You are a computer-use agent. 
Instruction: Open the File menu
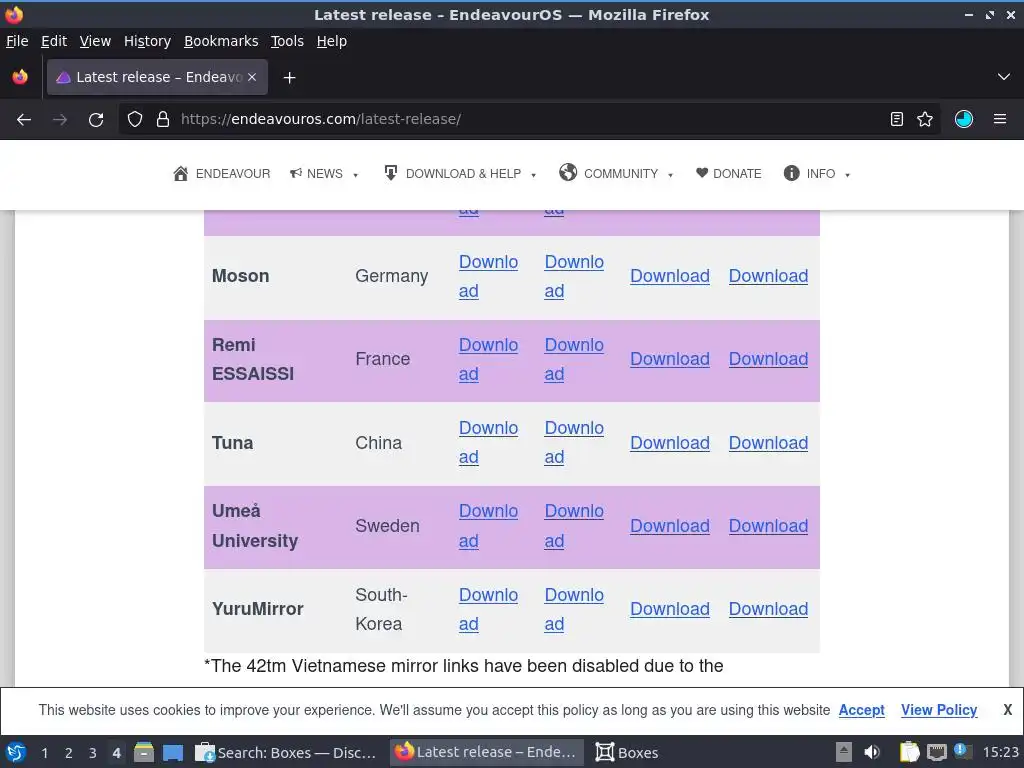point(17,41)
